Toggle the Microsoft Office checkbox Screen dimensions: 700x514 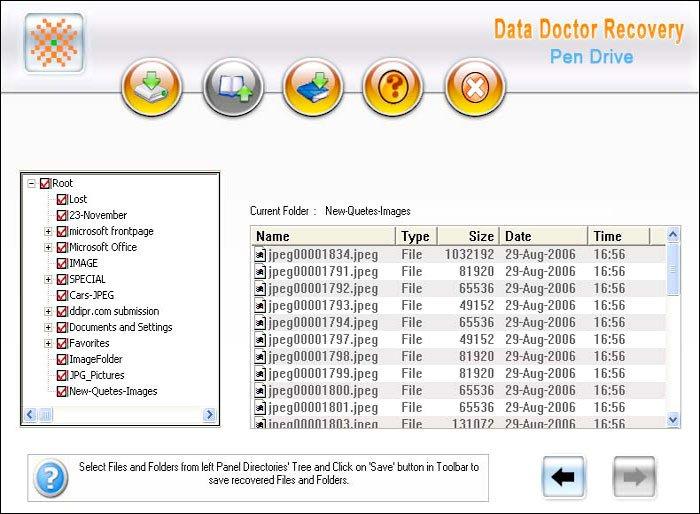(x=62, y=247)
